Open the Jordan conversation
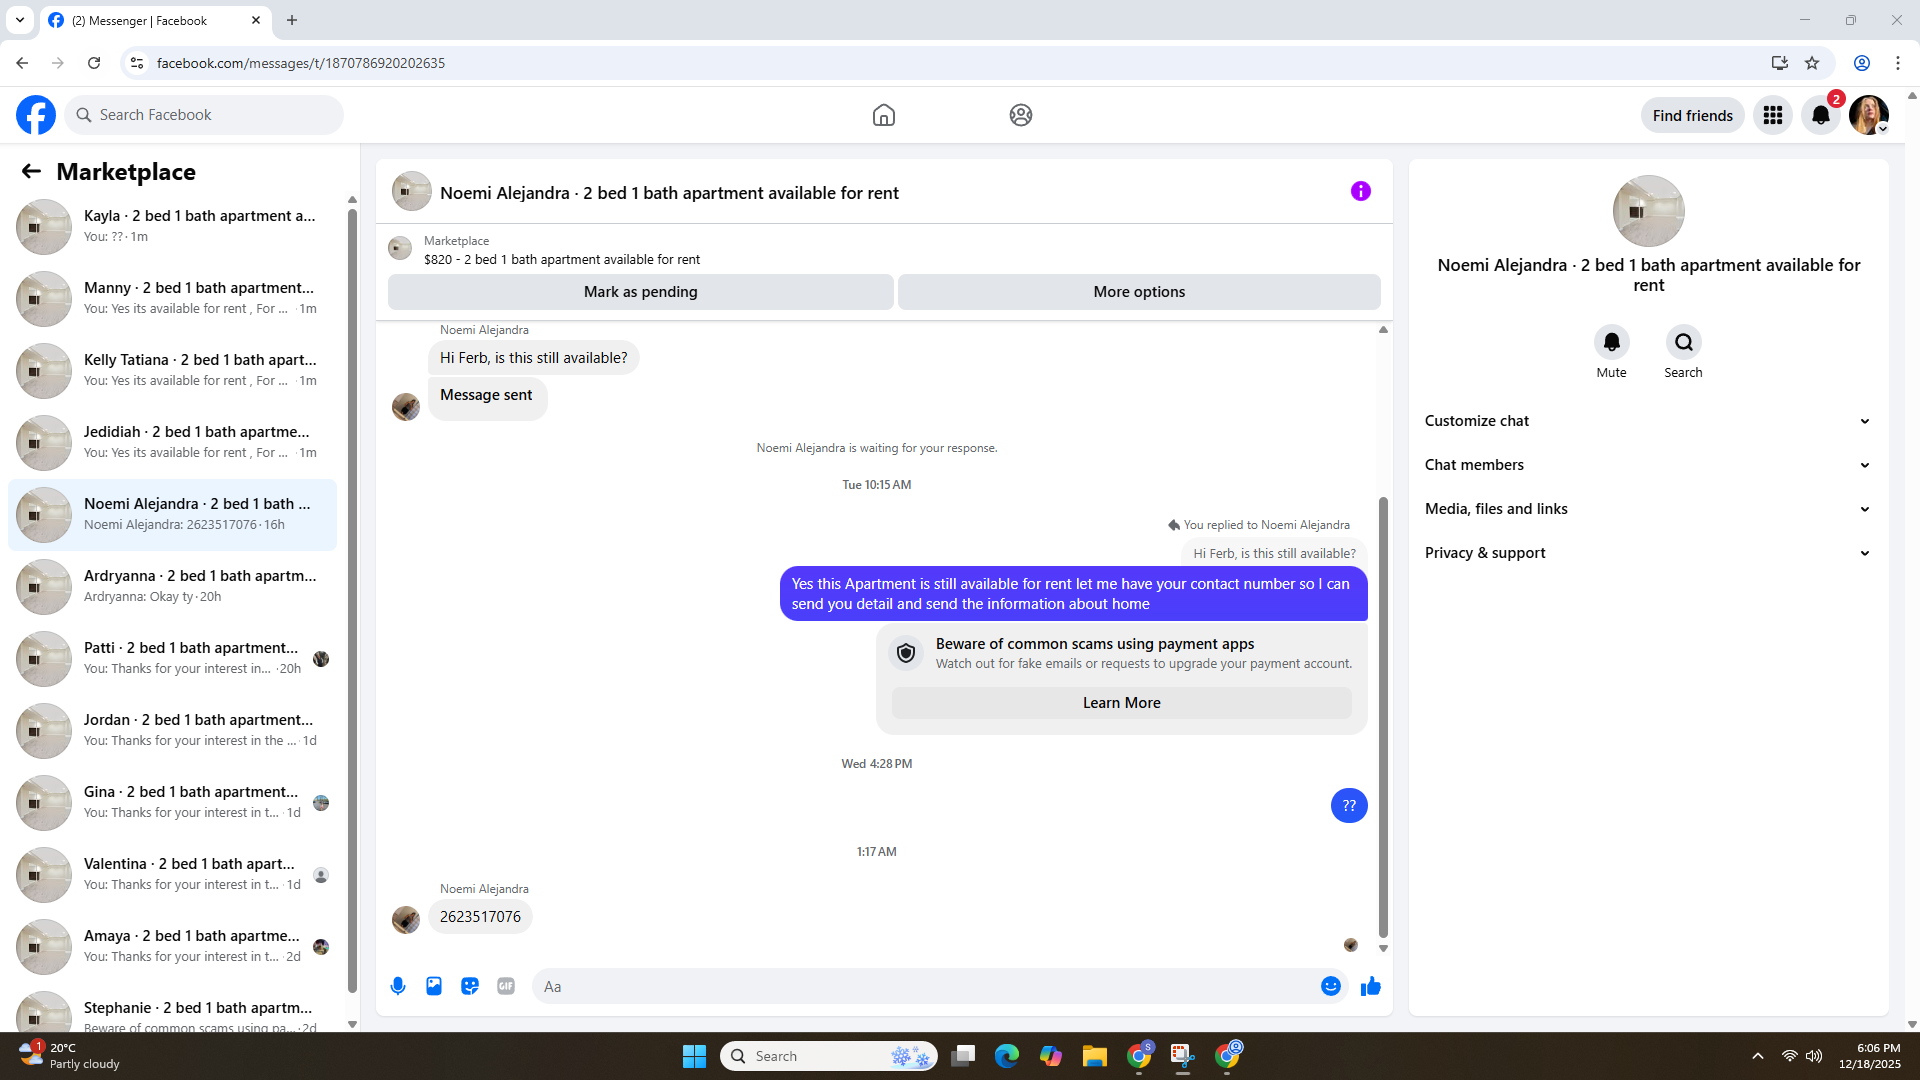The width and height of the screenshot is (1920, 1080). (x=172, y=730)
